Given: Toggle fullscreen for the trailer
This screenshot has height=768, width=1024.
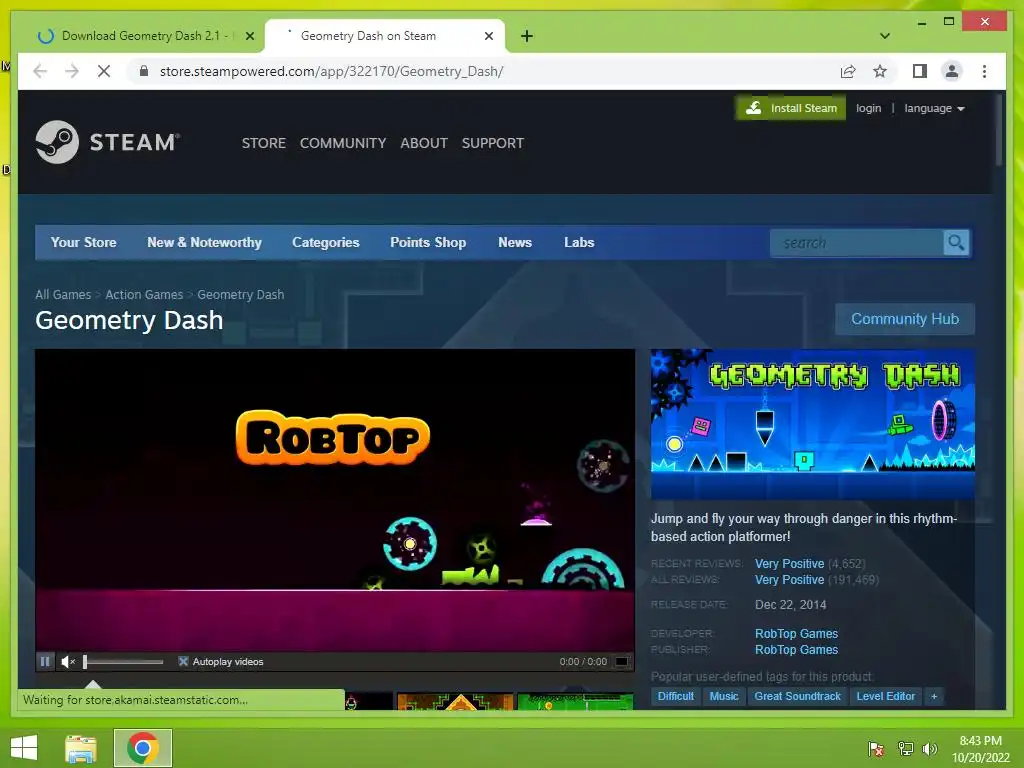Looking at the screenshot, I should tap(622, 662).
